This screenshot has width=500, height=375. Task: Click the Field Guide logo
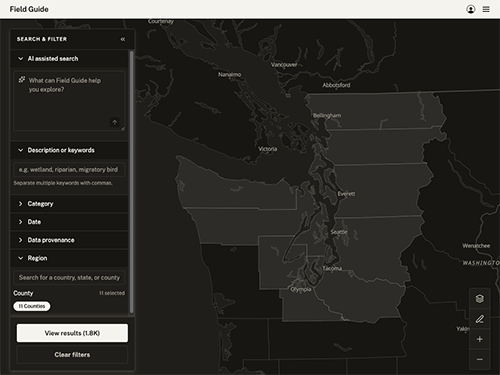pos(29,9)
